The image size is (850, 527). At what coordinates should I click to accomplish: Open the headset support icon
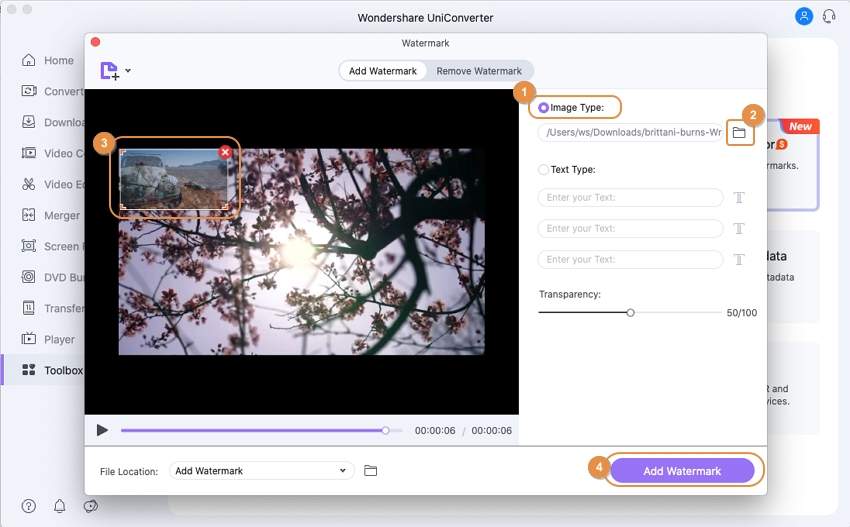pyautogui.click(x=829, y=17)
